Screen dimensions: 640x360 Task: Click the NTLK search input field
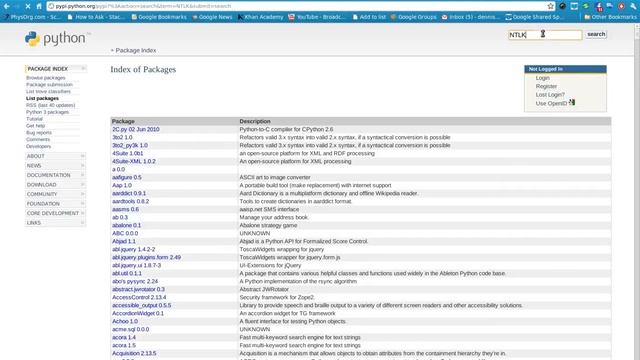coord(545,35)
